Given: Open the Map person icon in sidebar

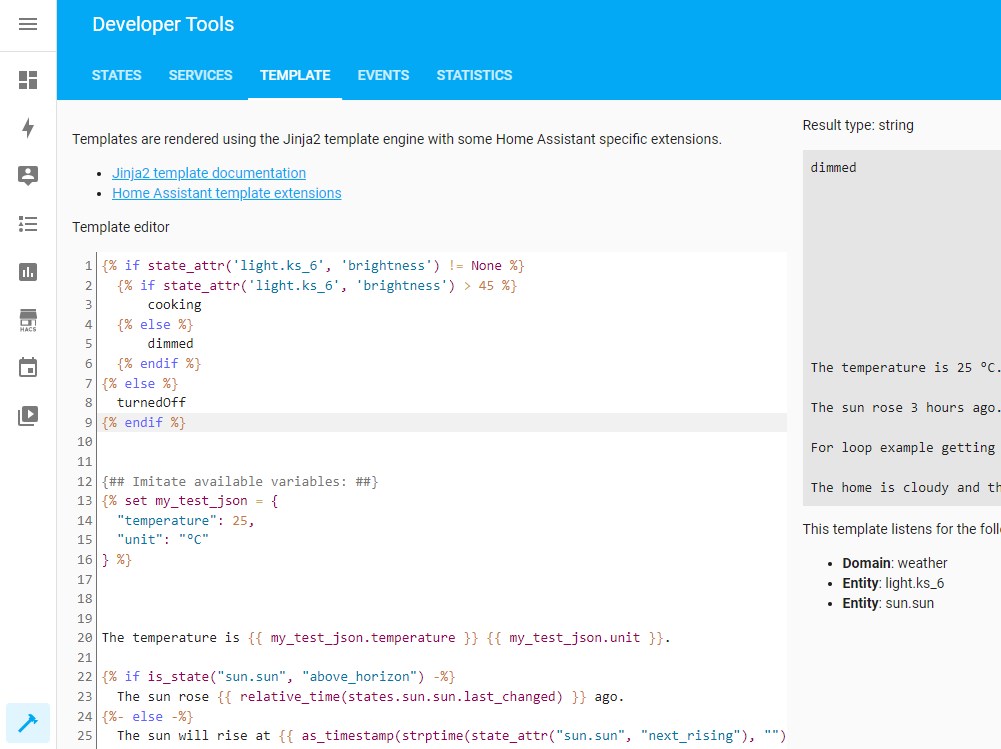Looking at the screenshot, I should click(x=27, y=176).
